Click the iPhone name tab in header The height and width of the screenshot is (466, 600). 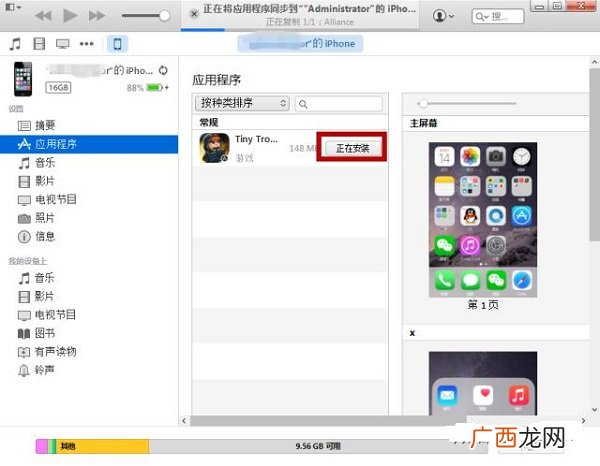click(x=300, y=44)
